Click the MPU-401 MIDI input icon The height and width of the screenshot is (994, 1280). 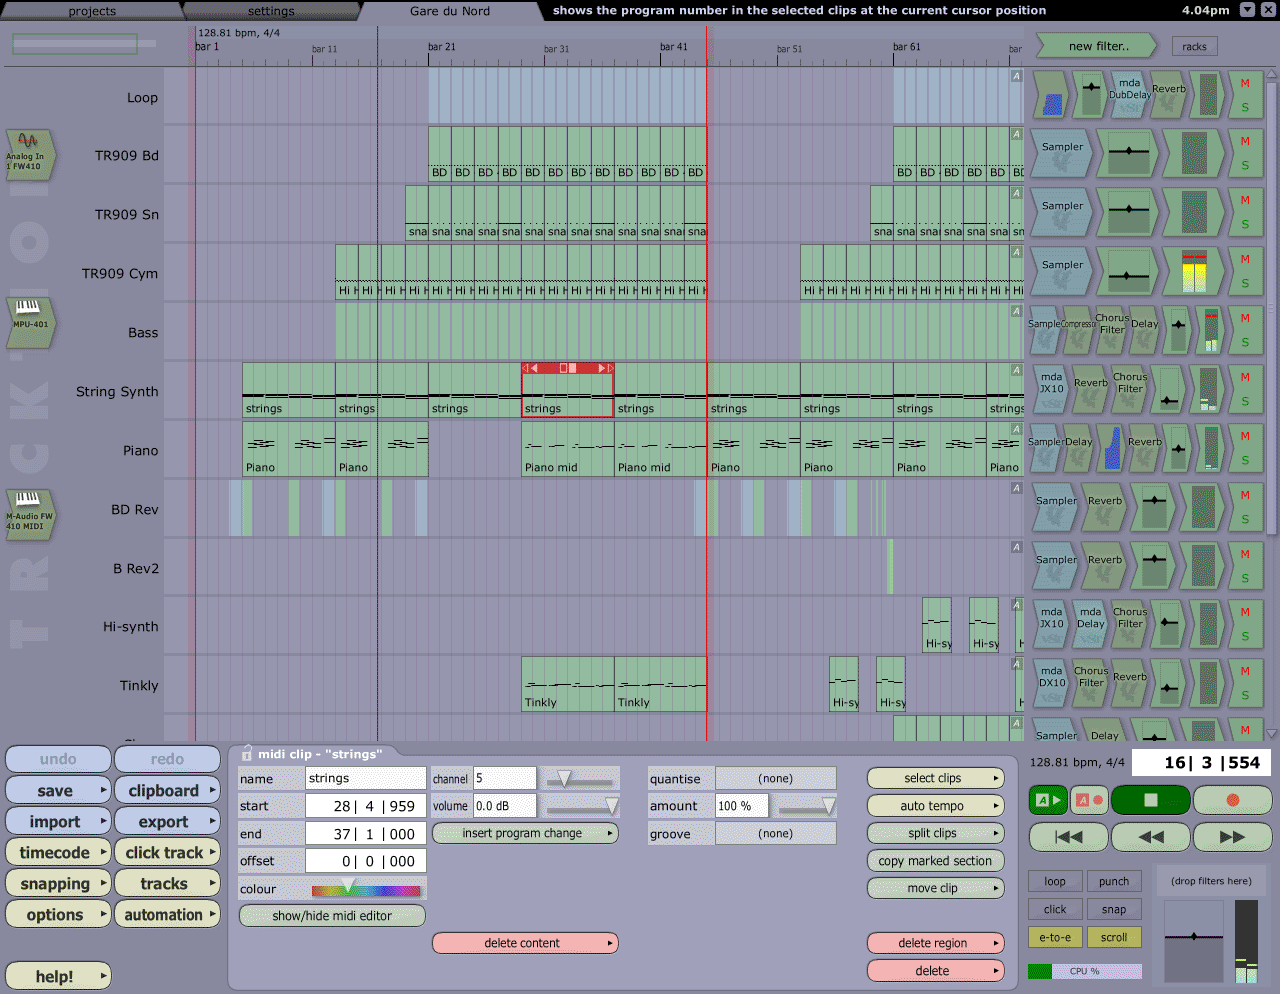[x=30, y=322]
